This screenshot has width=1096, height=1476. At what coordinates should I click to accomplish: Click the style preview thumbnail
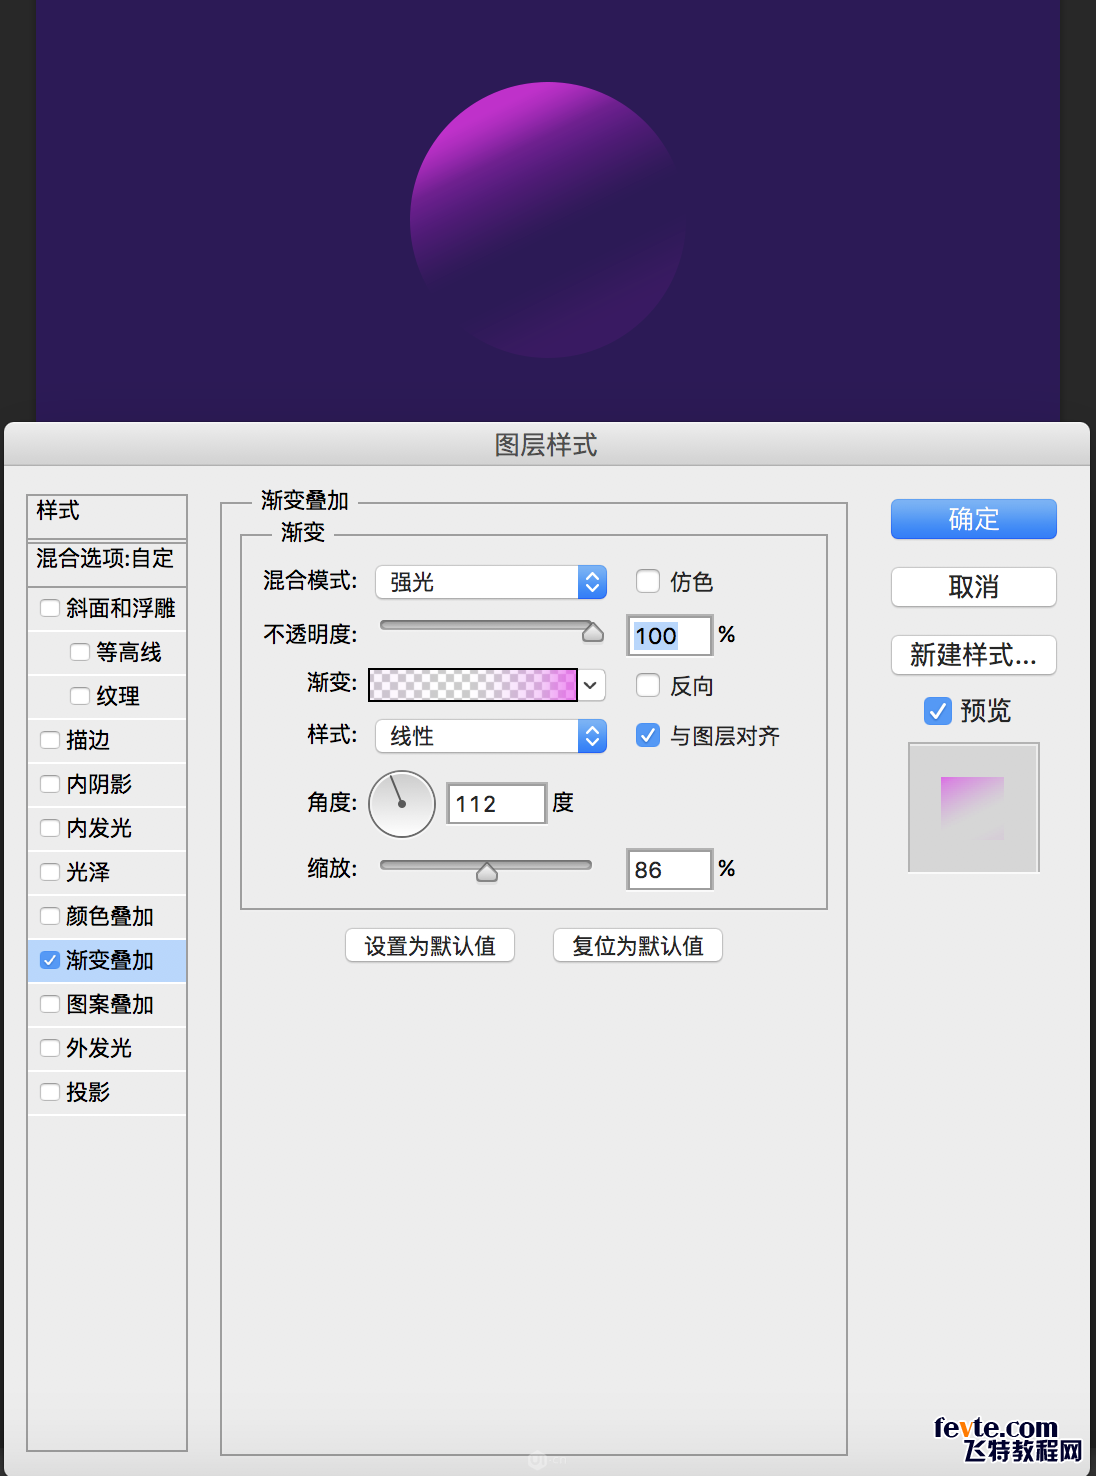[973, 807]
